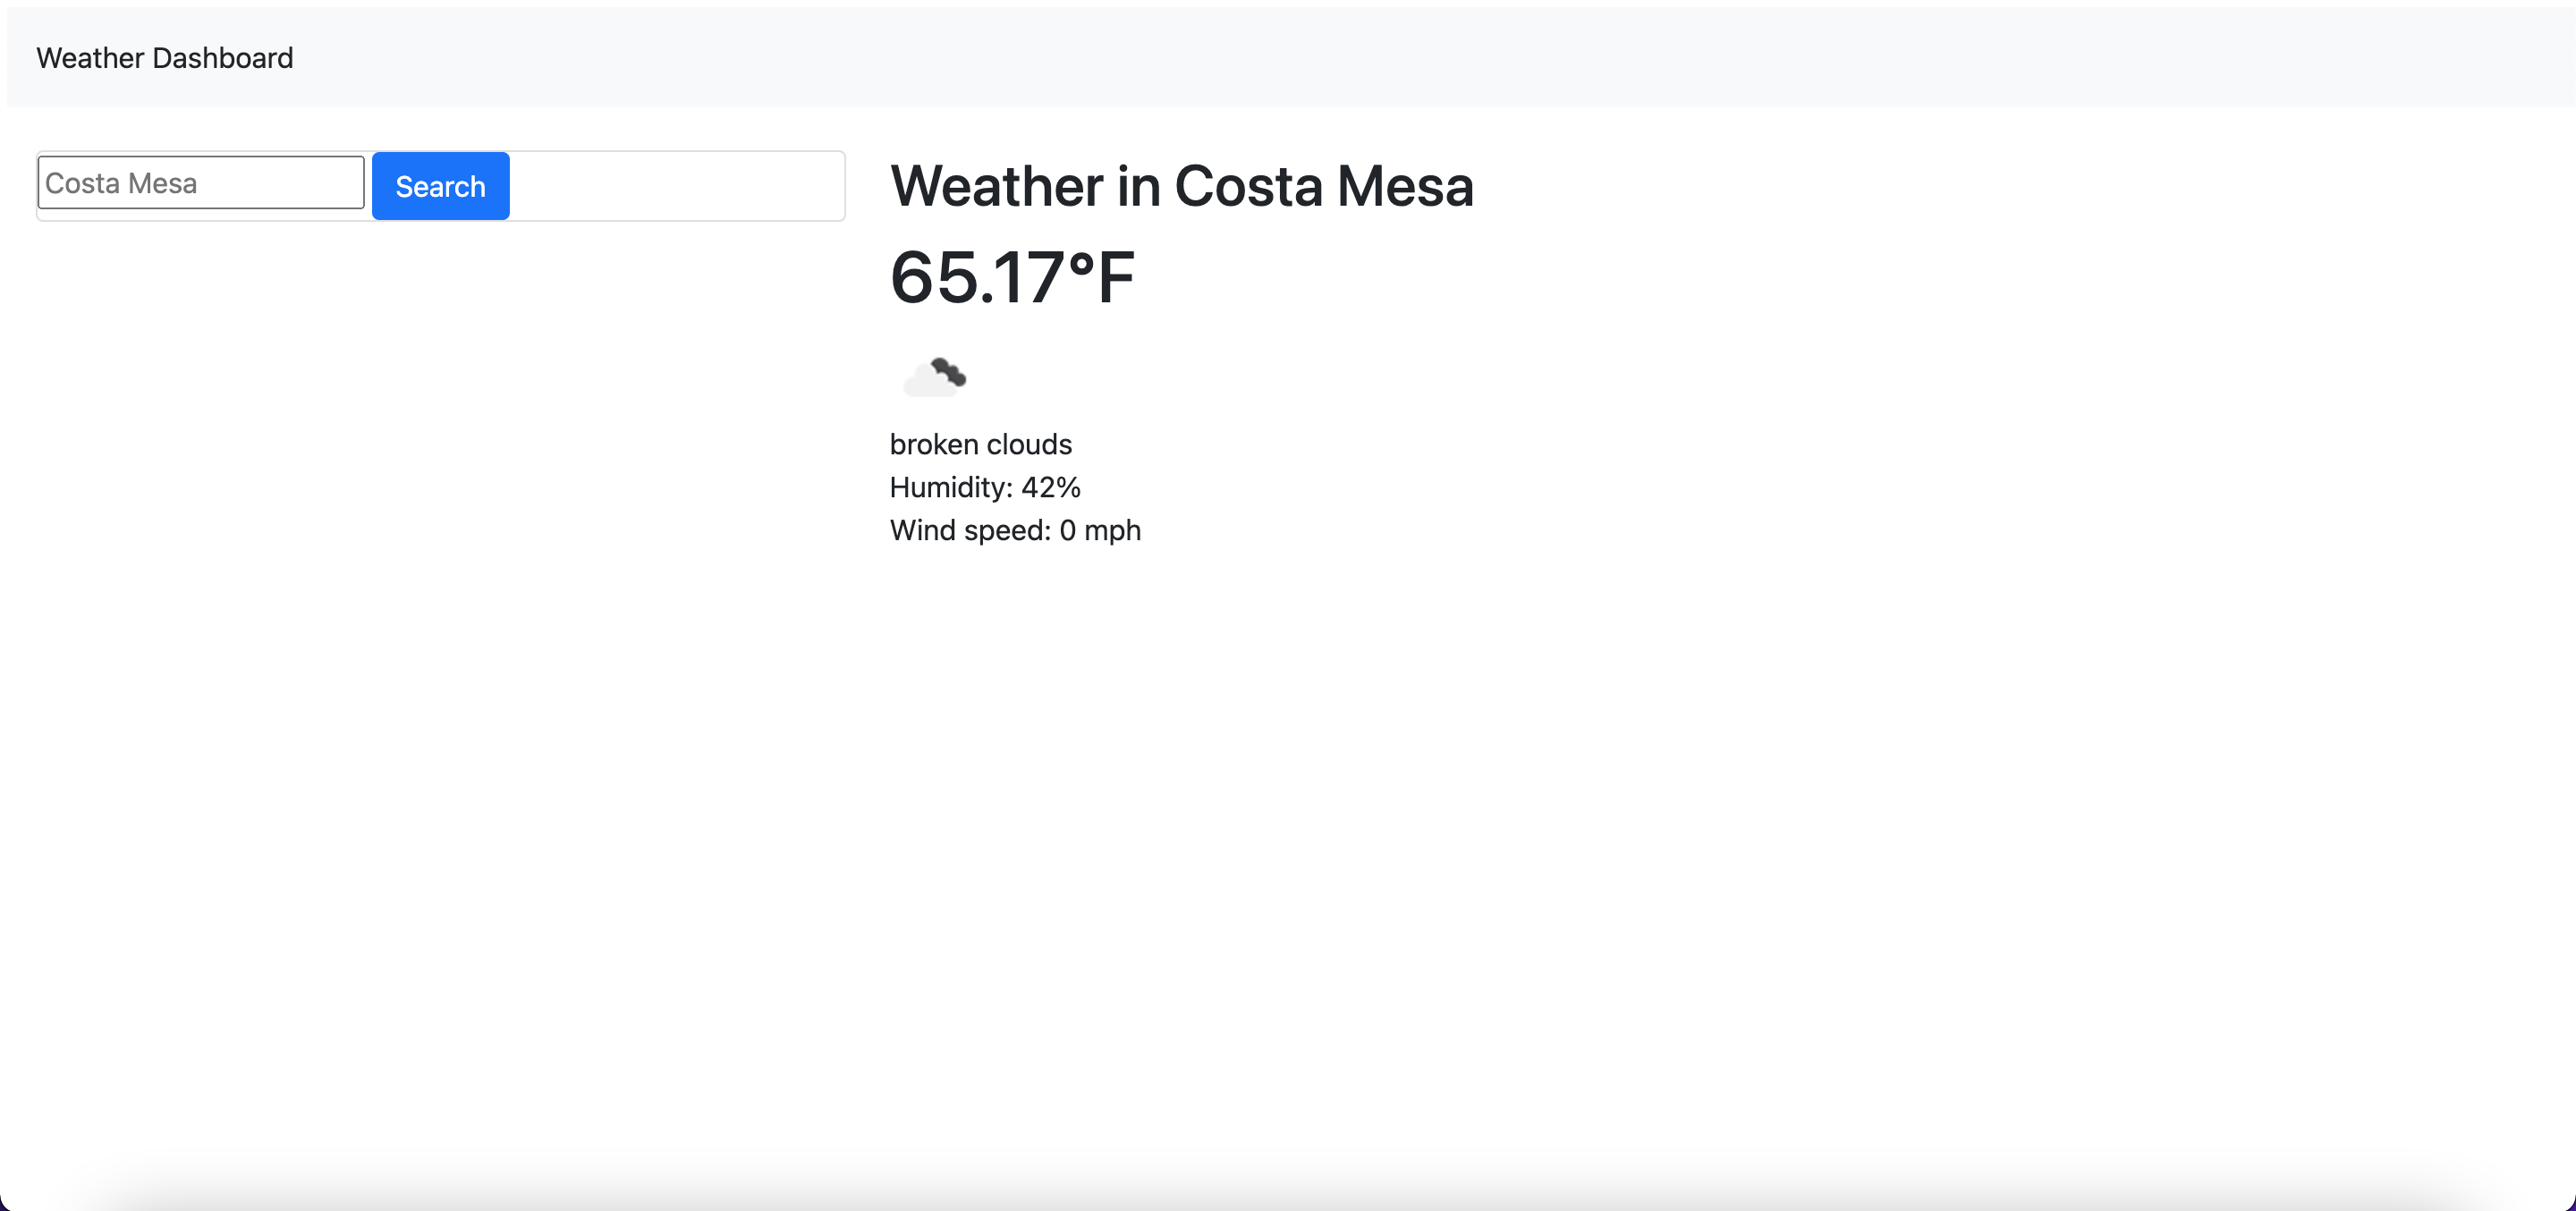Click the Weather Dashboard header title
Screen dimensions: 2576x1211
pos(164,57)
